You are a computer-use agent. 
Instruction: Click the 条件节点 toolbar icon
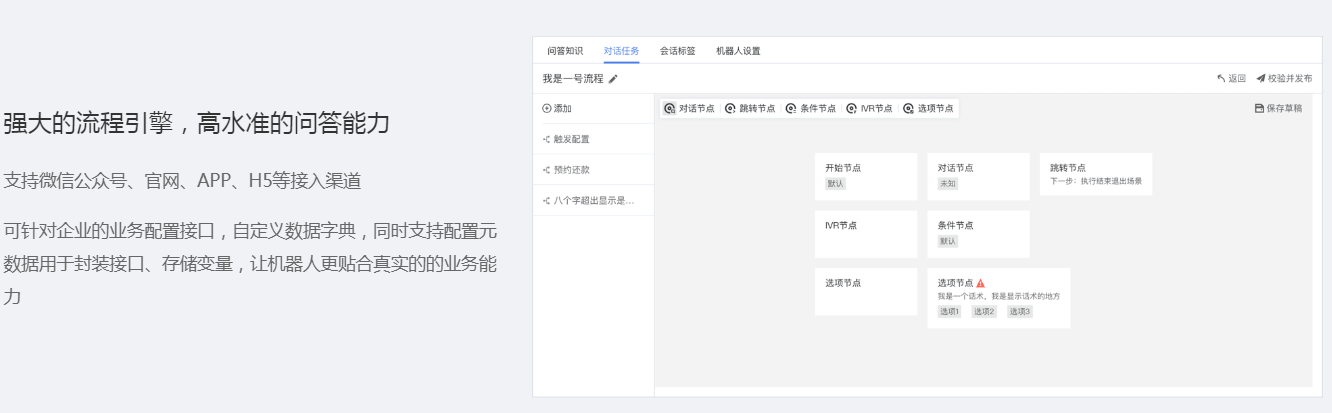tap(791, 108)
